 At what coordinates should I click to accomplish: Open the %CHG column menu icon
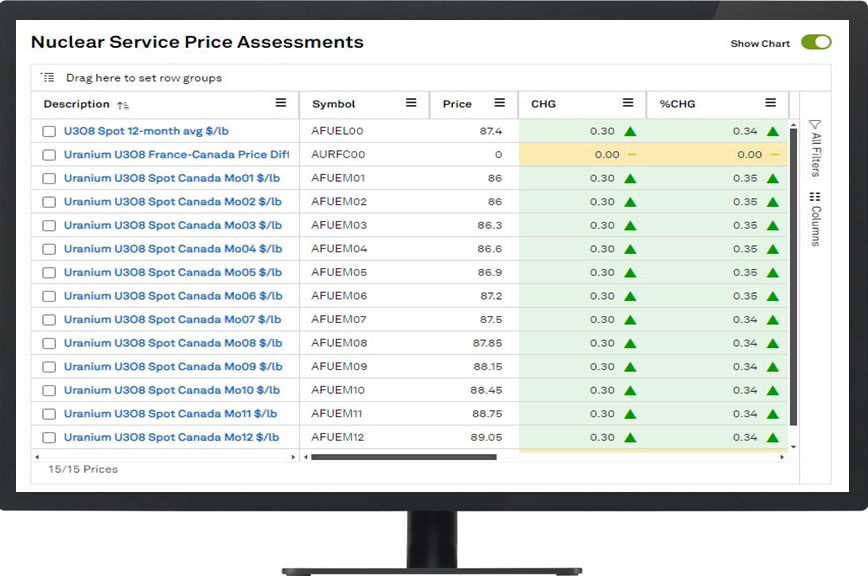click(770, 104)
